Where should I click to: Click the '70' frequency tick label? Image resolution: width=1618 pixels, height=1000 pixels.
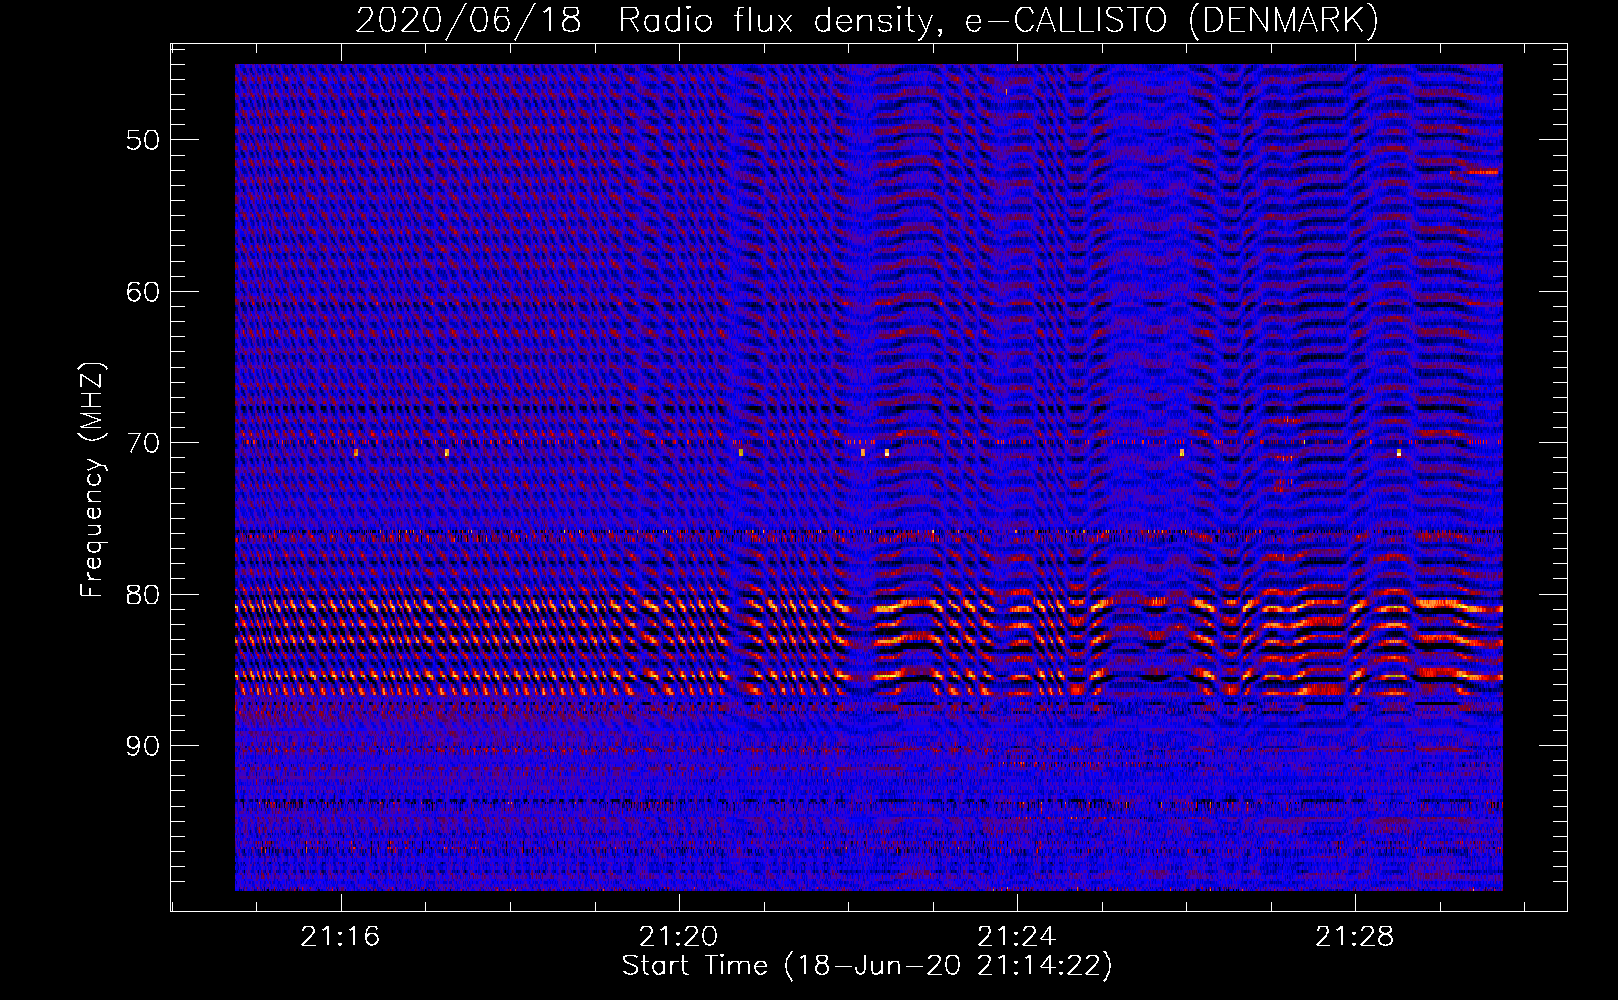coord(143,443)
